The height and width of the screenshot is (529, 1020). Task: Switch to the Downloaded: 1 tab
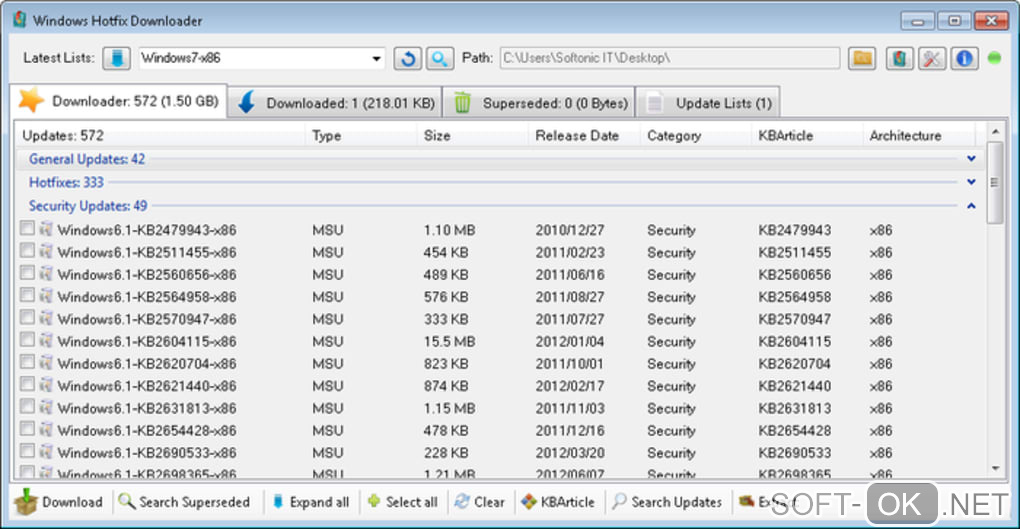335,103
